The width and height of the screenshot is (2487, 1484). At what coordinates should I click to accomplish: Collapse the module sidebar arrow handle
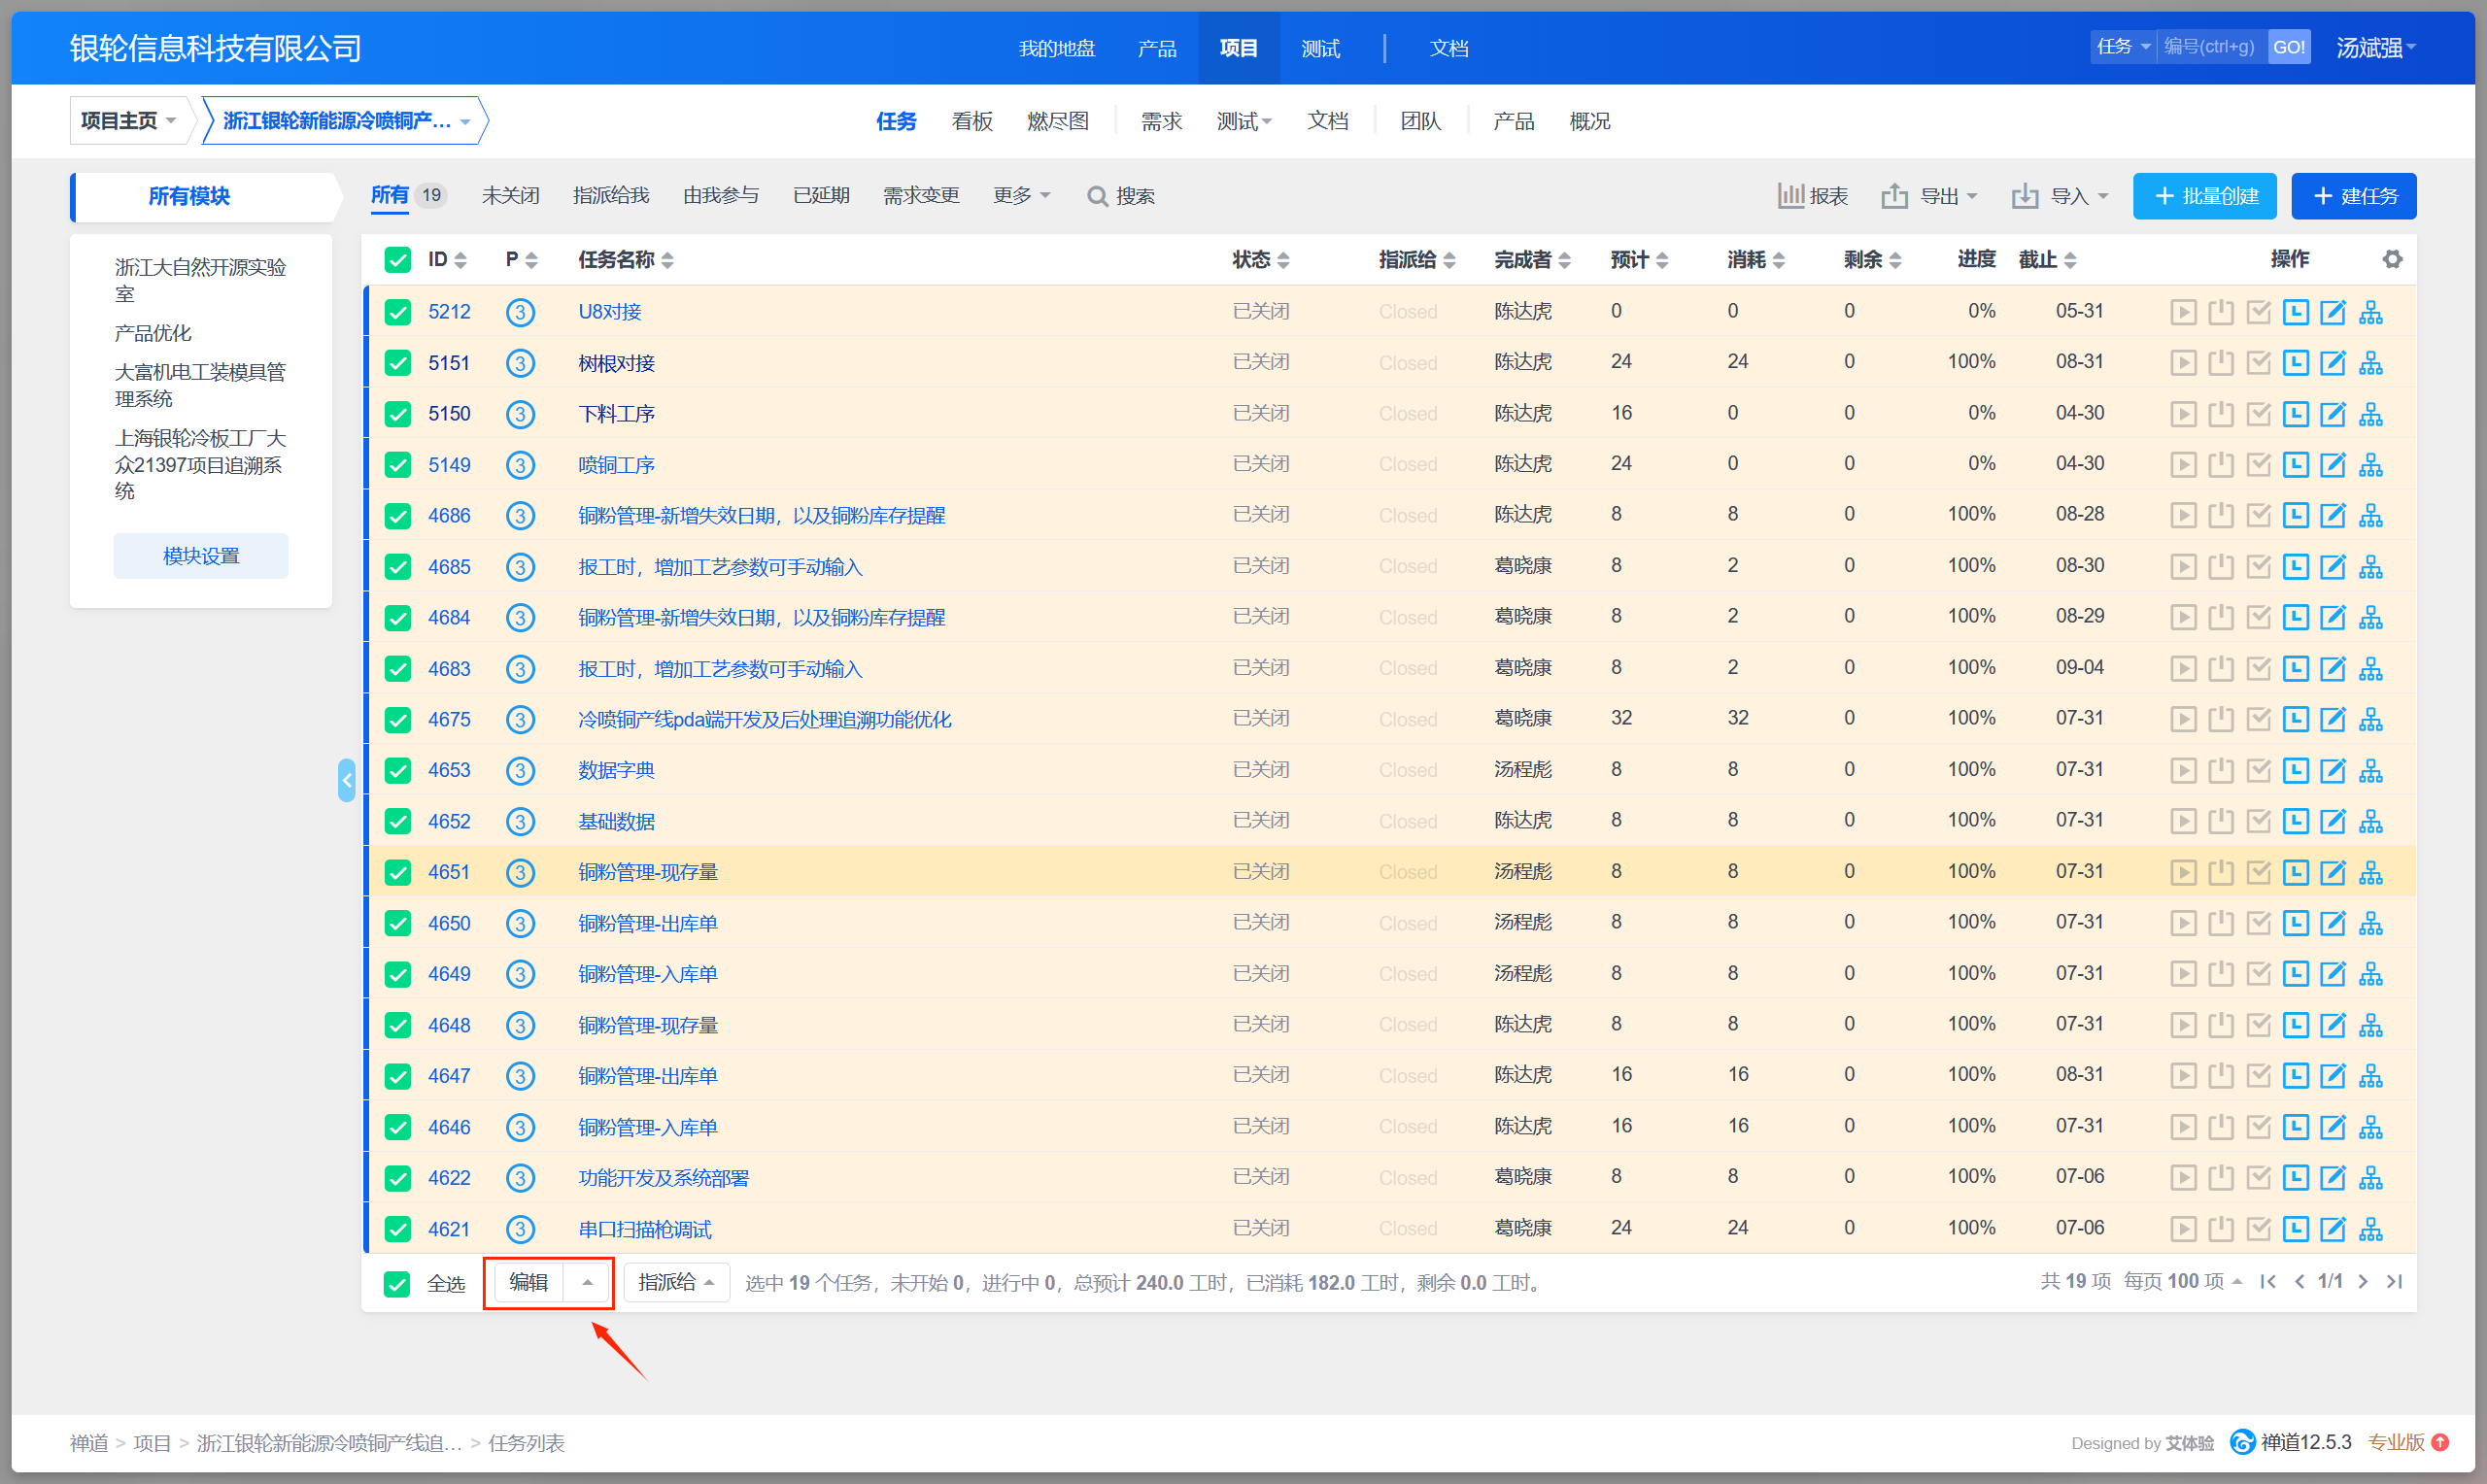click(x=346, y=780)
